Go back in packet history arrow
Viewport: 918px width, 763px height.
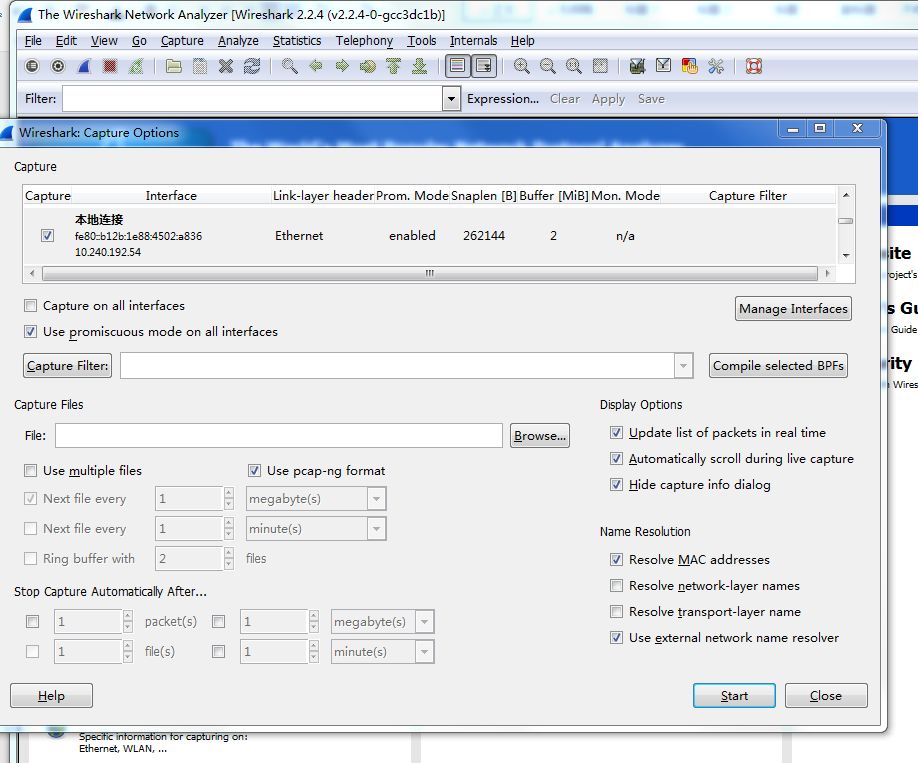[316, 66]
